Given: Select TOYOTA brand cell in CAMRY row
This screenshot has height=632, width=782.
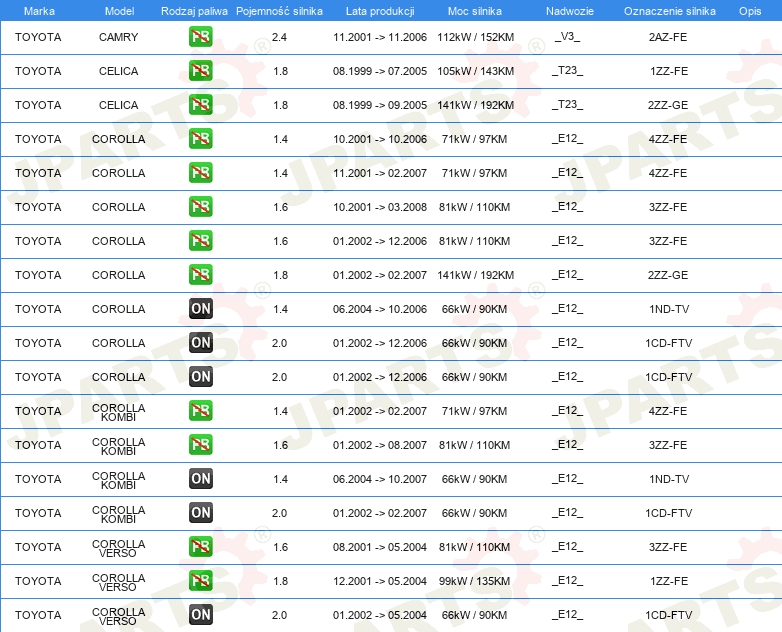Looking at the screenshot, I should point(38,37).
